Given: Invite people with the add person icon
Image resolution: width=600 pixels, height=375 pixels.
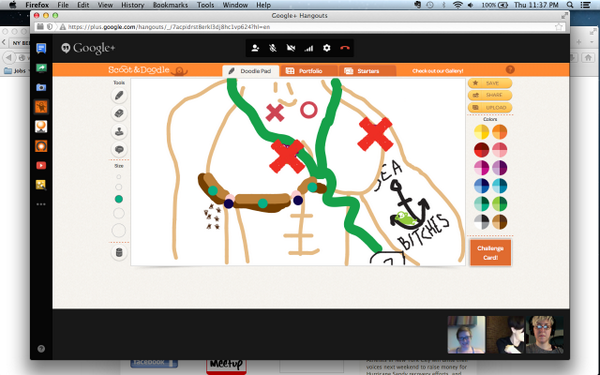Looking at the screenshot, I should pos(255,48).
